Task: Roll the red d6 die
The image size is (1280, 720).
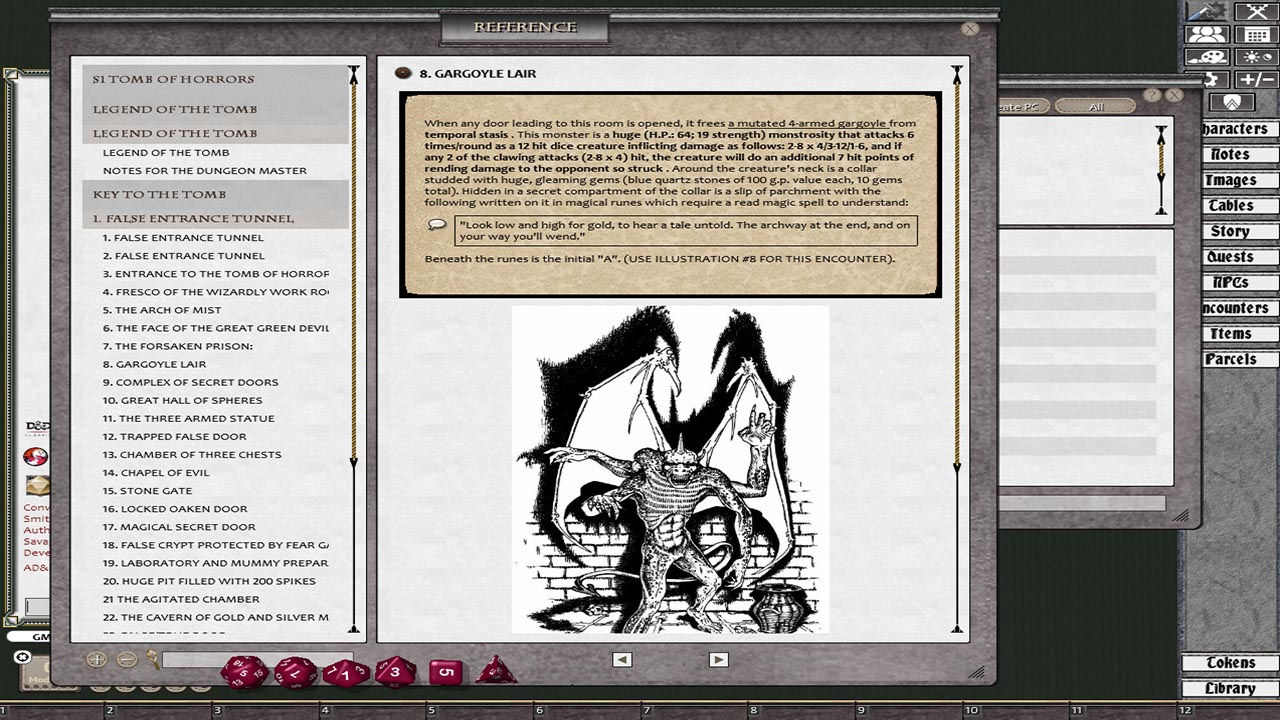Action: pos(444,672)
